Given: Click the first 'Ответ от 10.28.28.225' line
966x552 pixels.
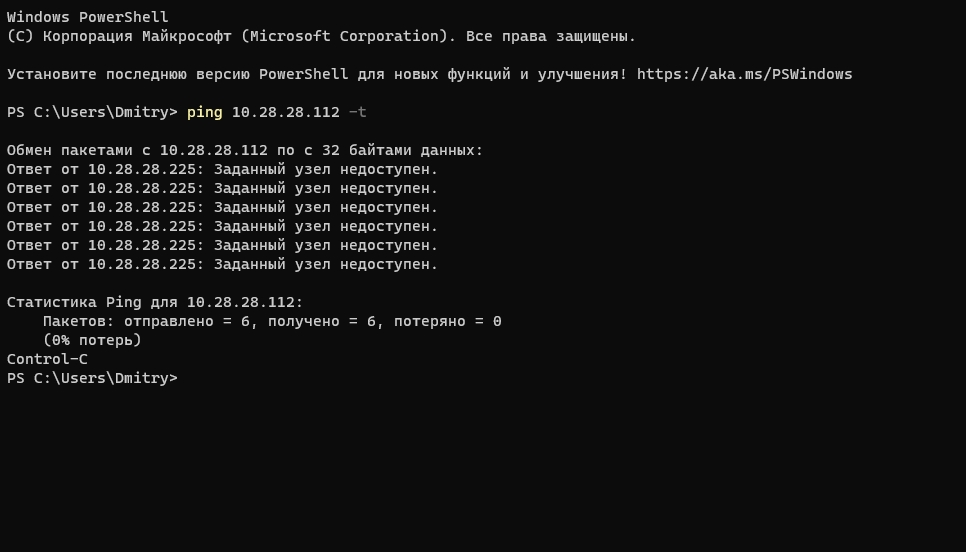Looking at the screenshot, I should point(222,169).
